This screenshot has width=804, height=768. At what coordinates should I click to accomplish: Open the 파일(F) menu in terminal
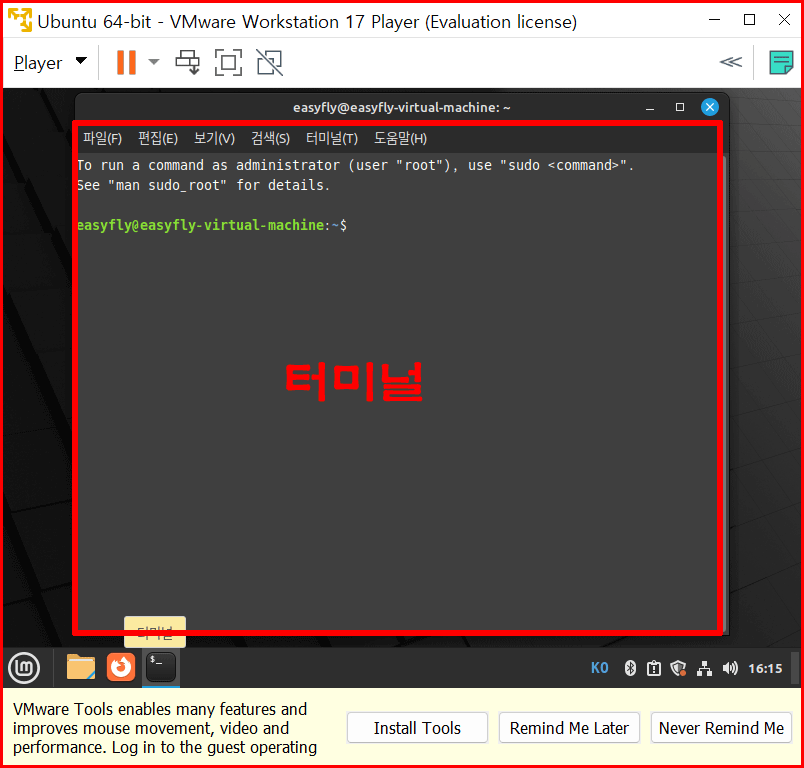tap(103, 138)
